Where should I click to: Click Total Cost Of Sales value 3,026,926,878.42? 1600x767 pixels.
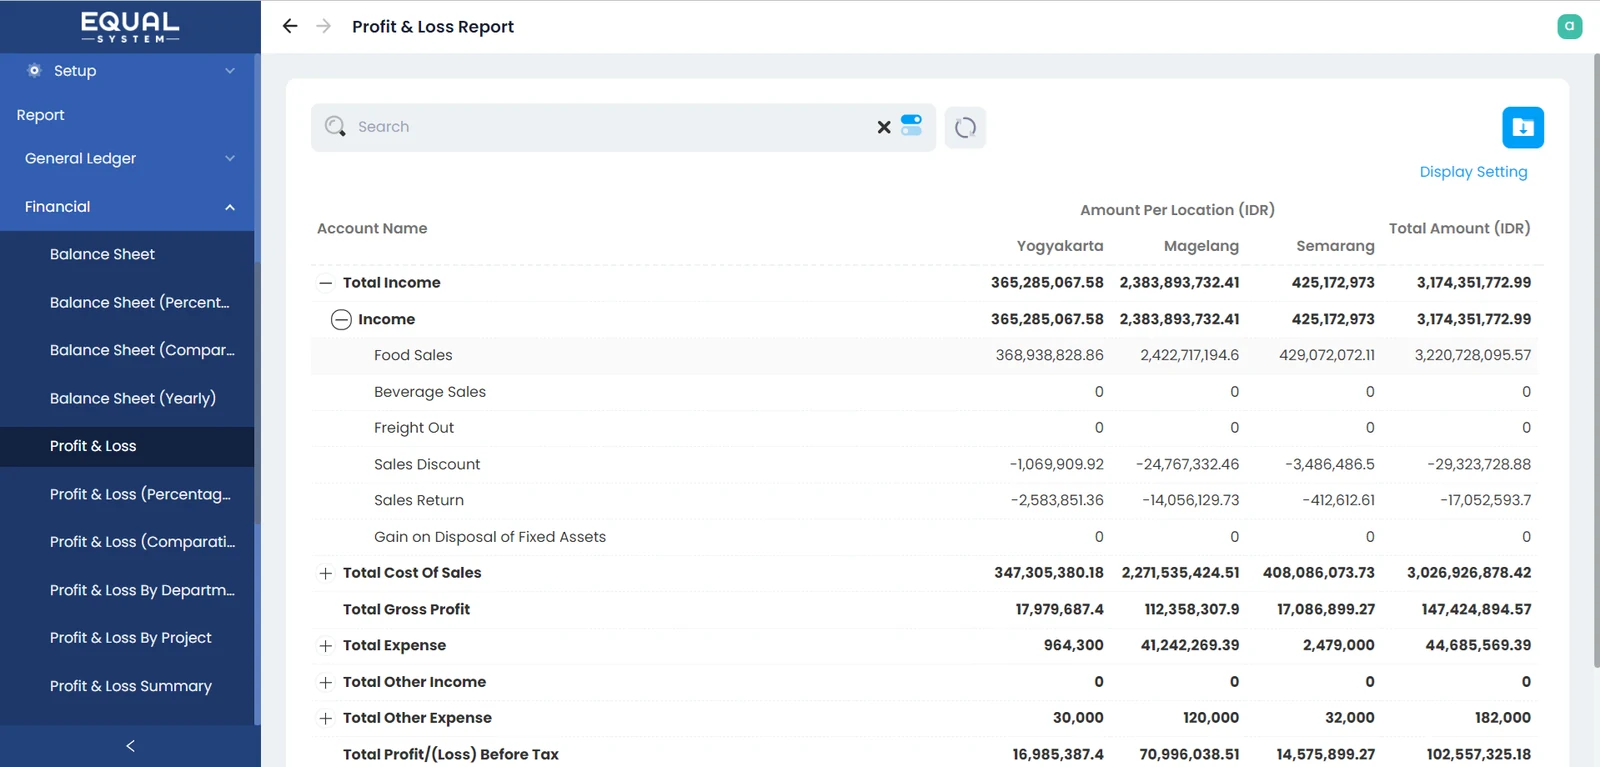point(1469,573)
